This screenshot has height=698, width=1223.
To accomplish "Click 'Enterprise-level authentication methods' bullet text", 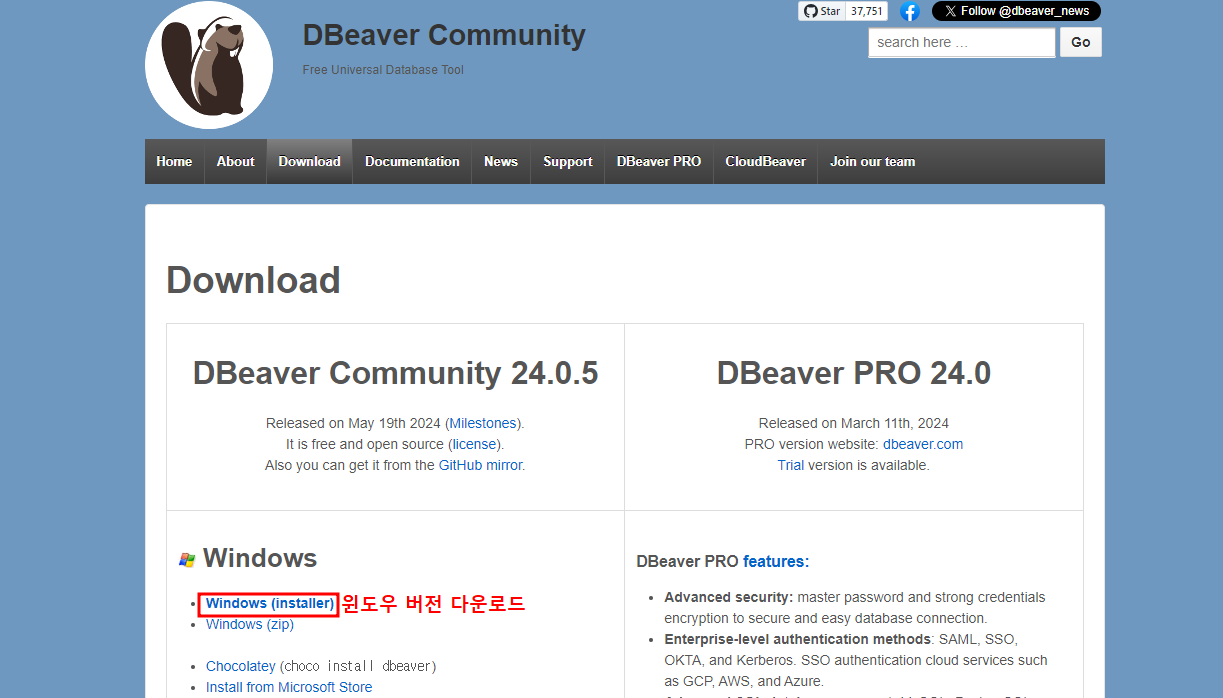I will [797, 639].
